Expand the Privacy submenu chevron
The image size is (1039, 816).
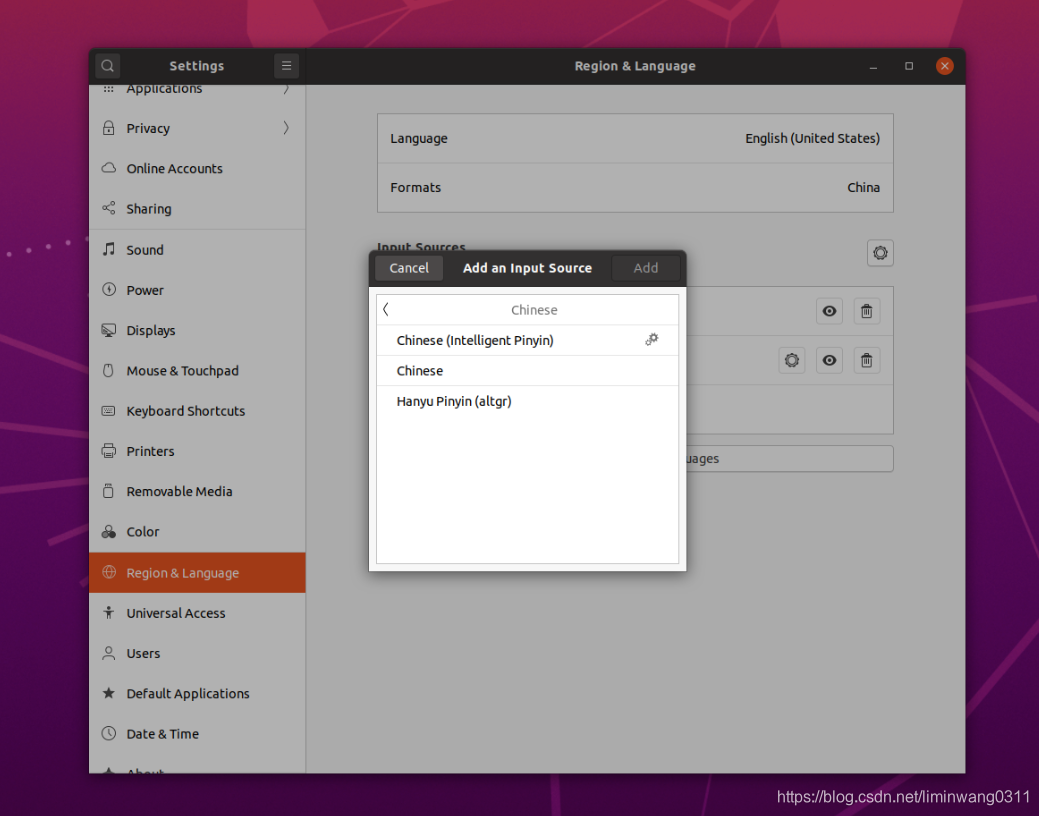pos(286,128)
